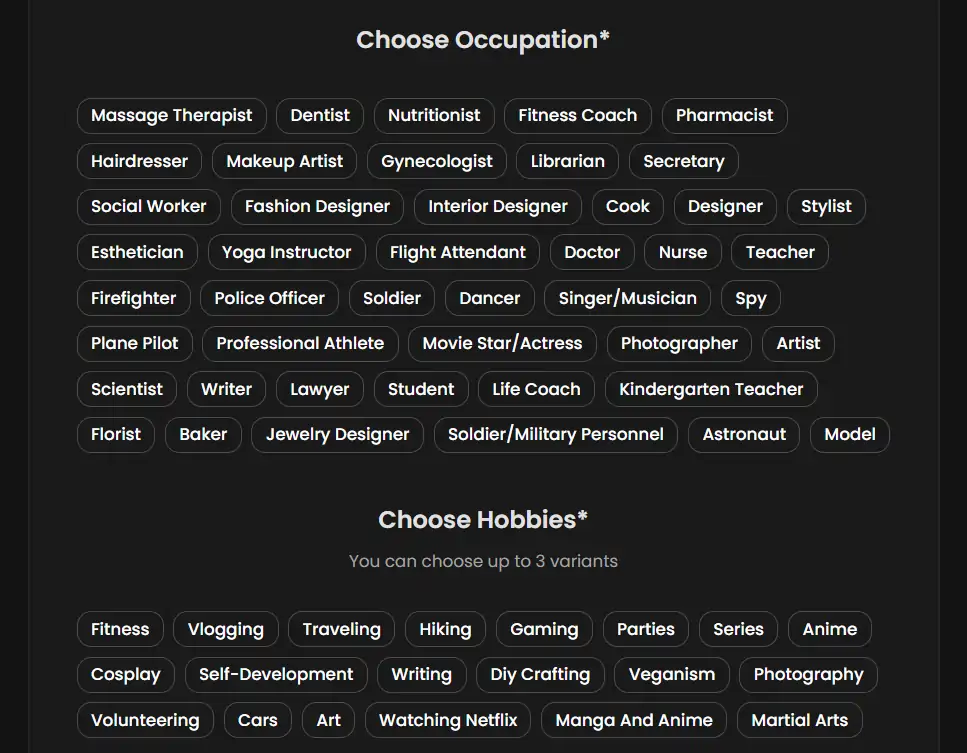Pick Stylist as occupation

(826, 207)
